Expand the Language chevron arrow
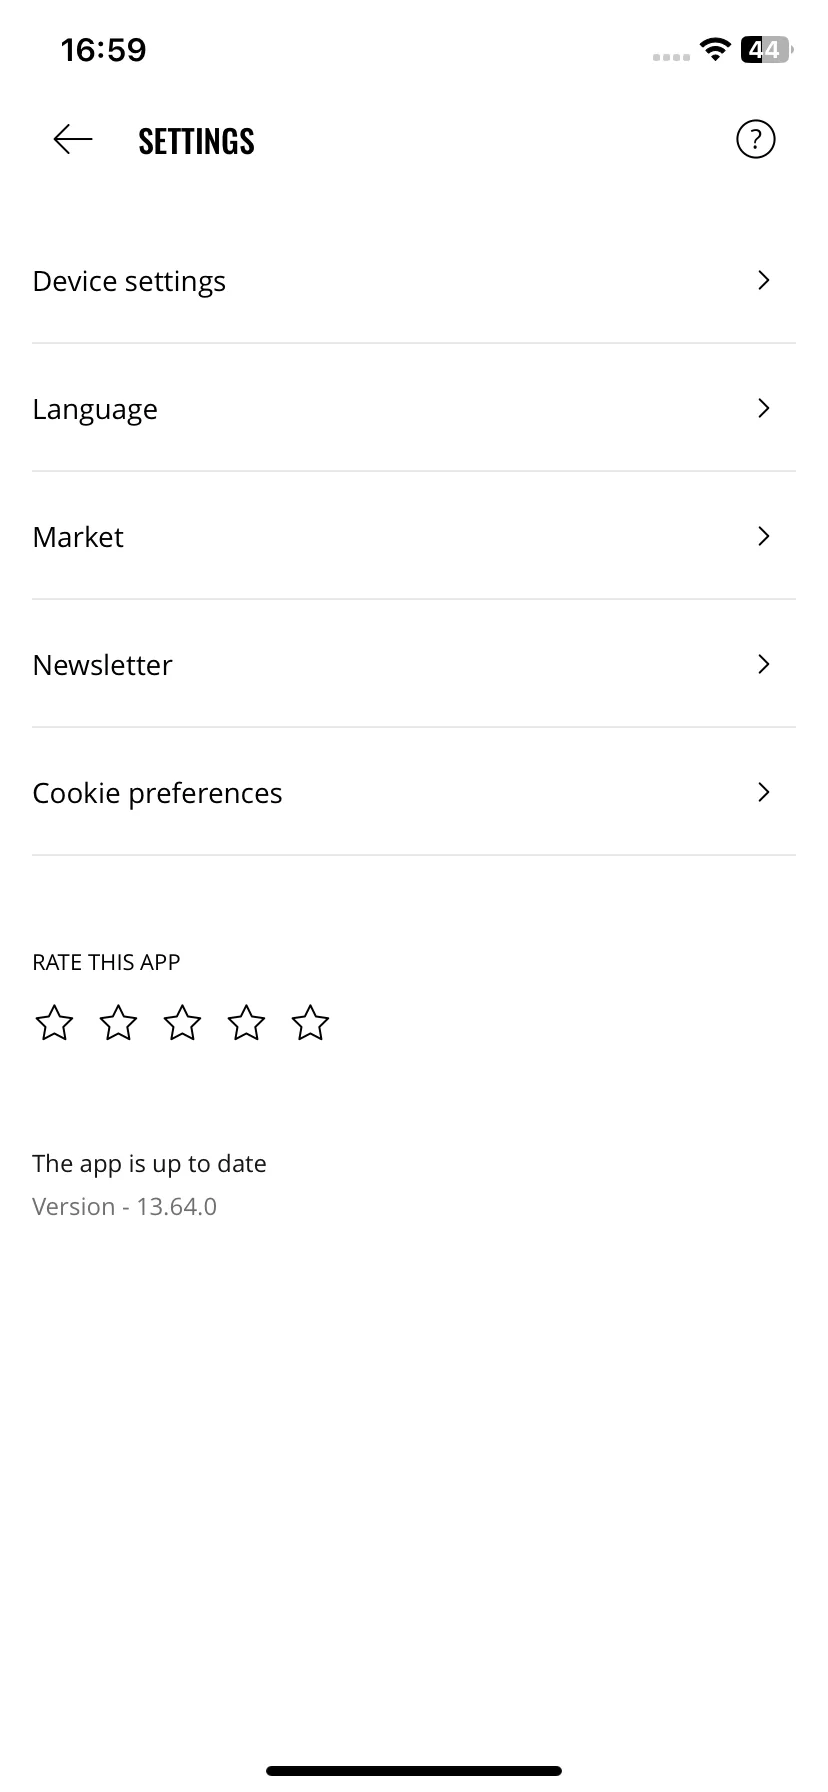828x1792 pixels. tap(764, 408)
